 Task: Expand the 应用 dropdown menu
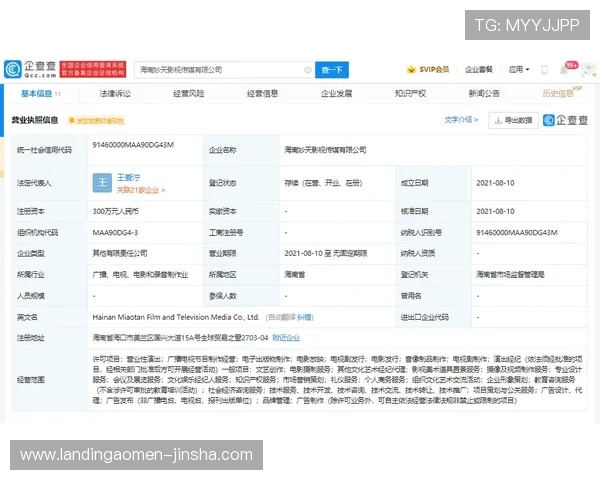click(518, 70)
